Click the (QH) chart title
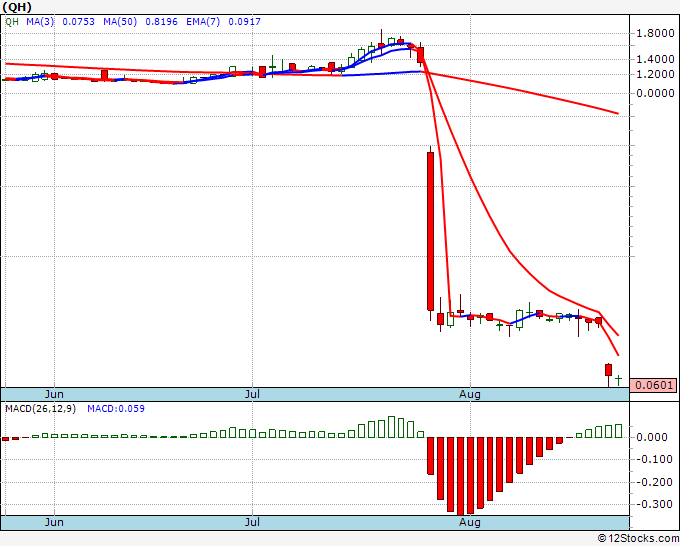This screenshot has width=680, height=546. click(x=17, y=7)
